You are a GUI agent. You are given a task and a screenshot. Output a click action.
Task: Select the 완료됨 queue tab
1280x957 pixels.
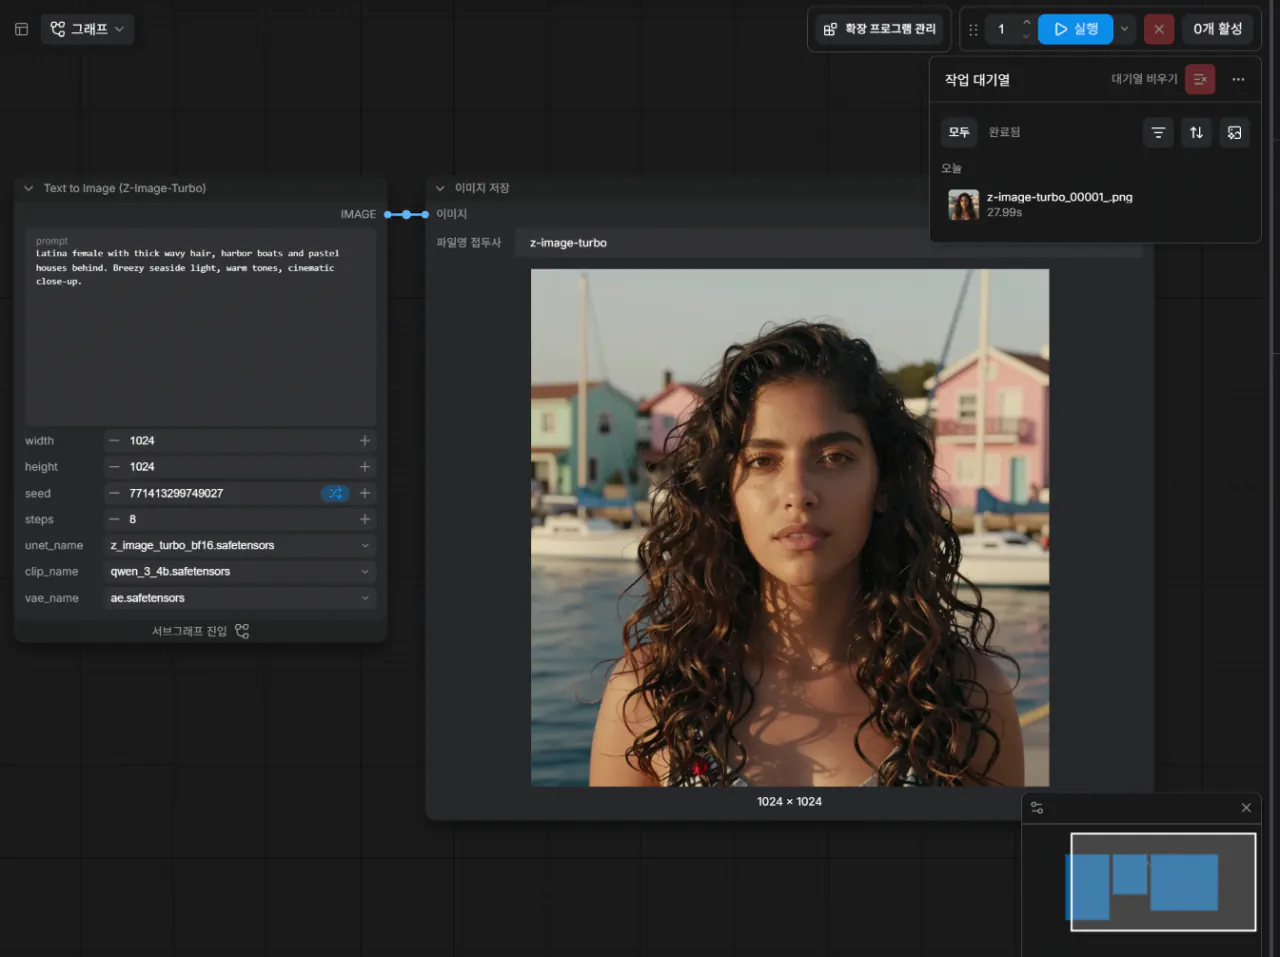tap(1004, 132)
